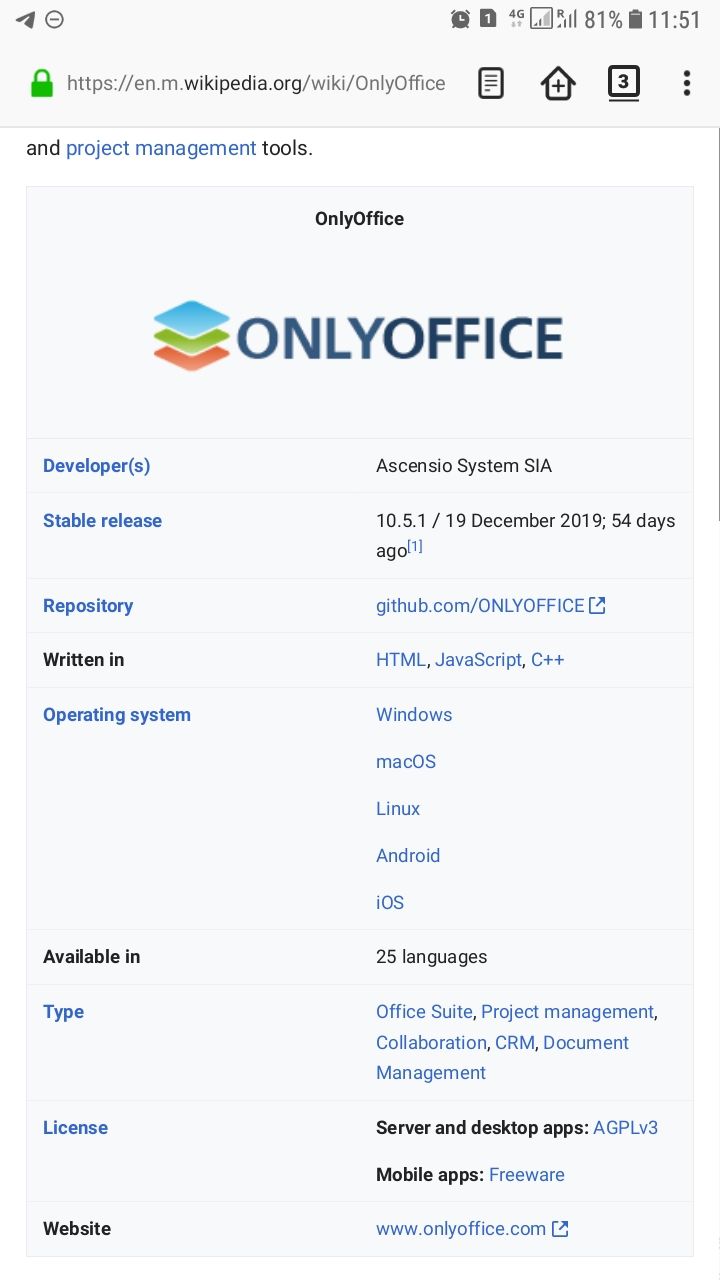Open the JavaScript link
This screenshot has width=720, height=1280.
point(478,659)
